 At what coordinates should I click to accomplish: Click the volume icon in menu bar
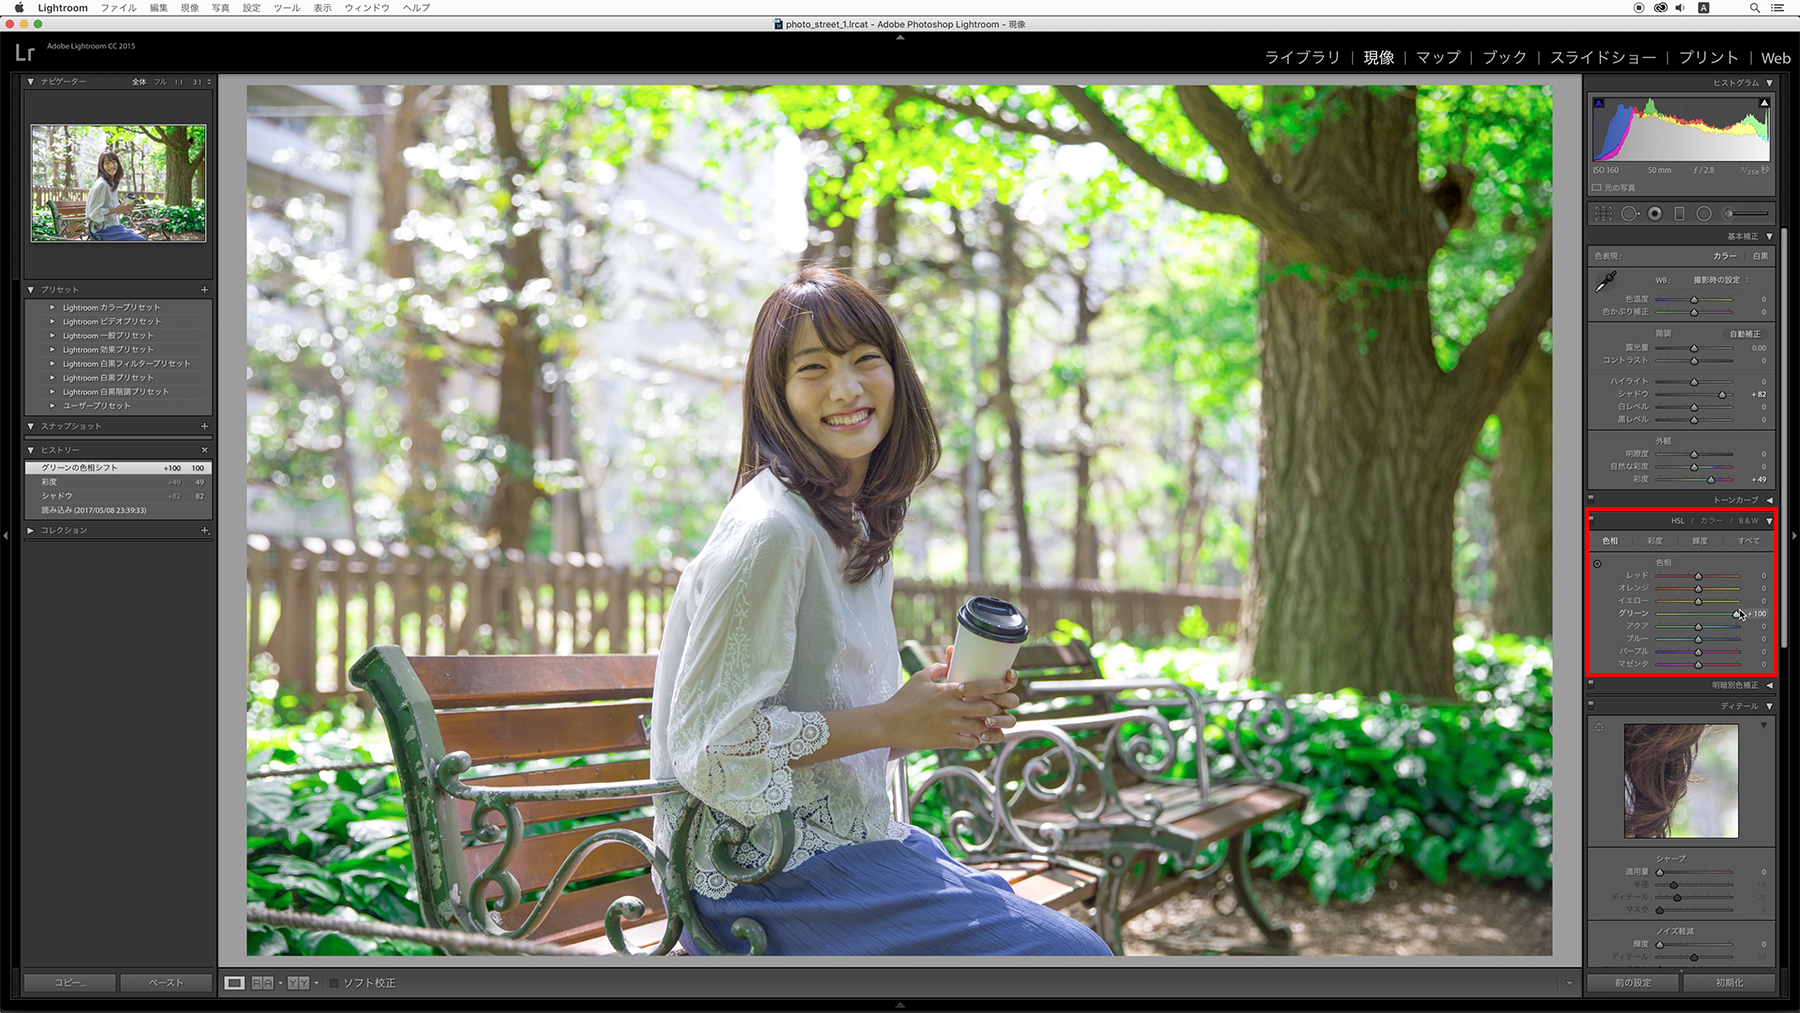(x=1679, y=8)
